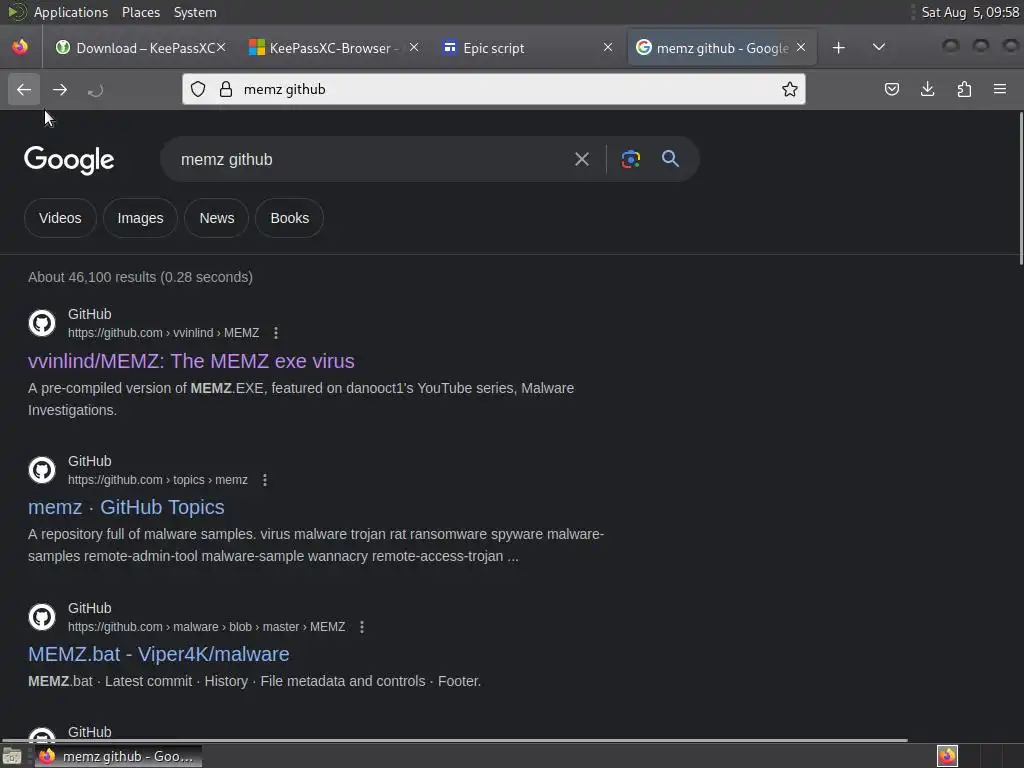Image resolution: width=1024 pixels, height=768 pixels.
Task: Click the Google search input field
Action: tap(372, 159)
